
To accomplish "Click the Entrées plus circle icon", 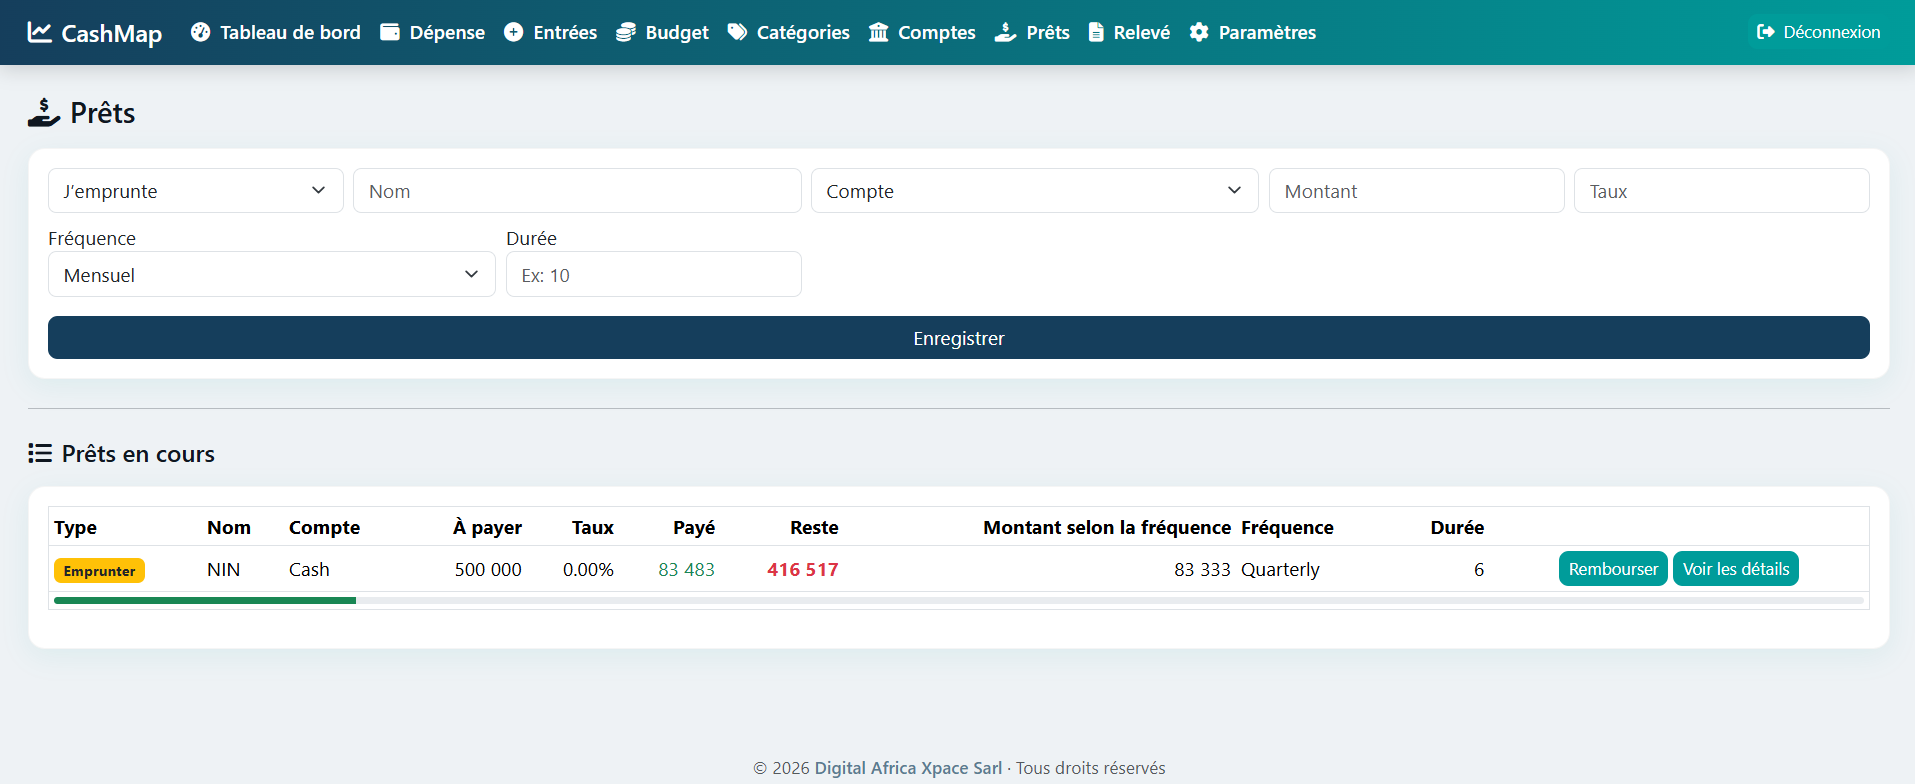I will tap(513, 32).
